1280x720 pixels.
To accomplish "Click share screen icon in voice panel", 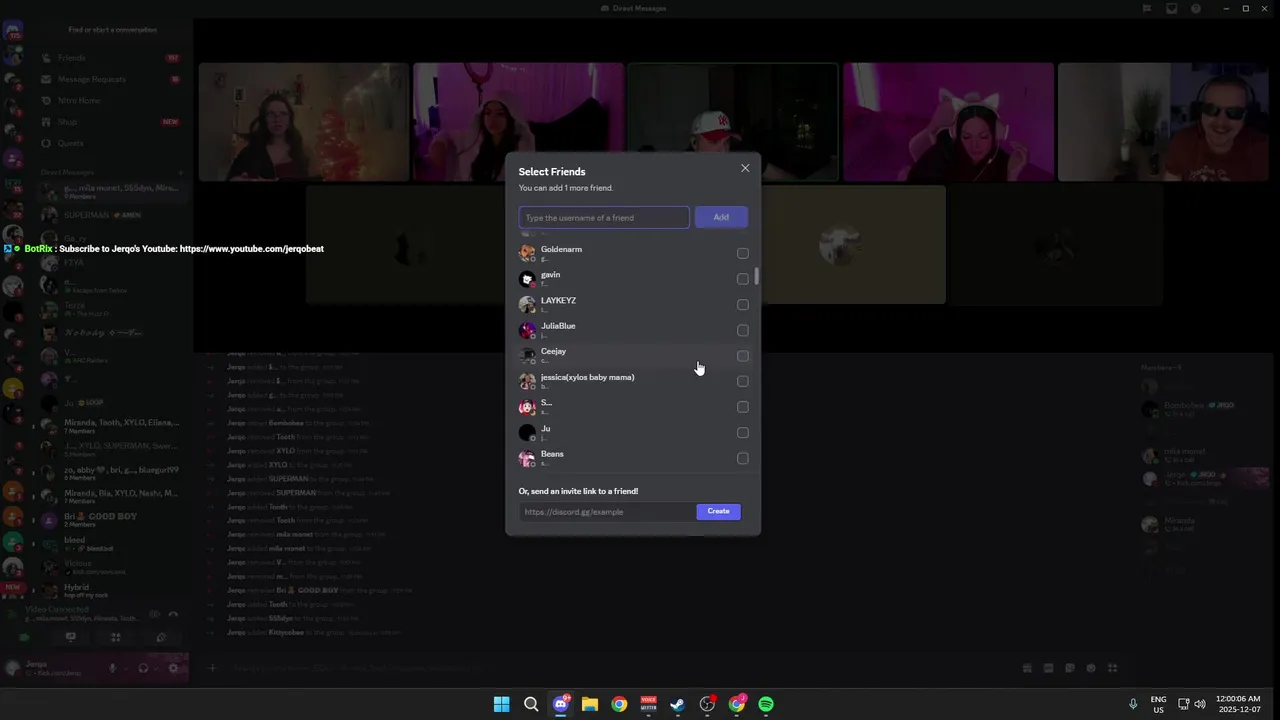I will 70,637.
